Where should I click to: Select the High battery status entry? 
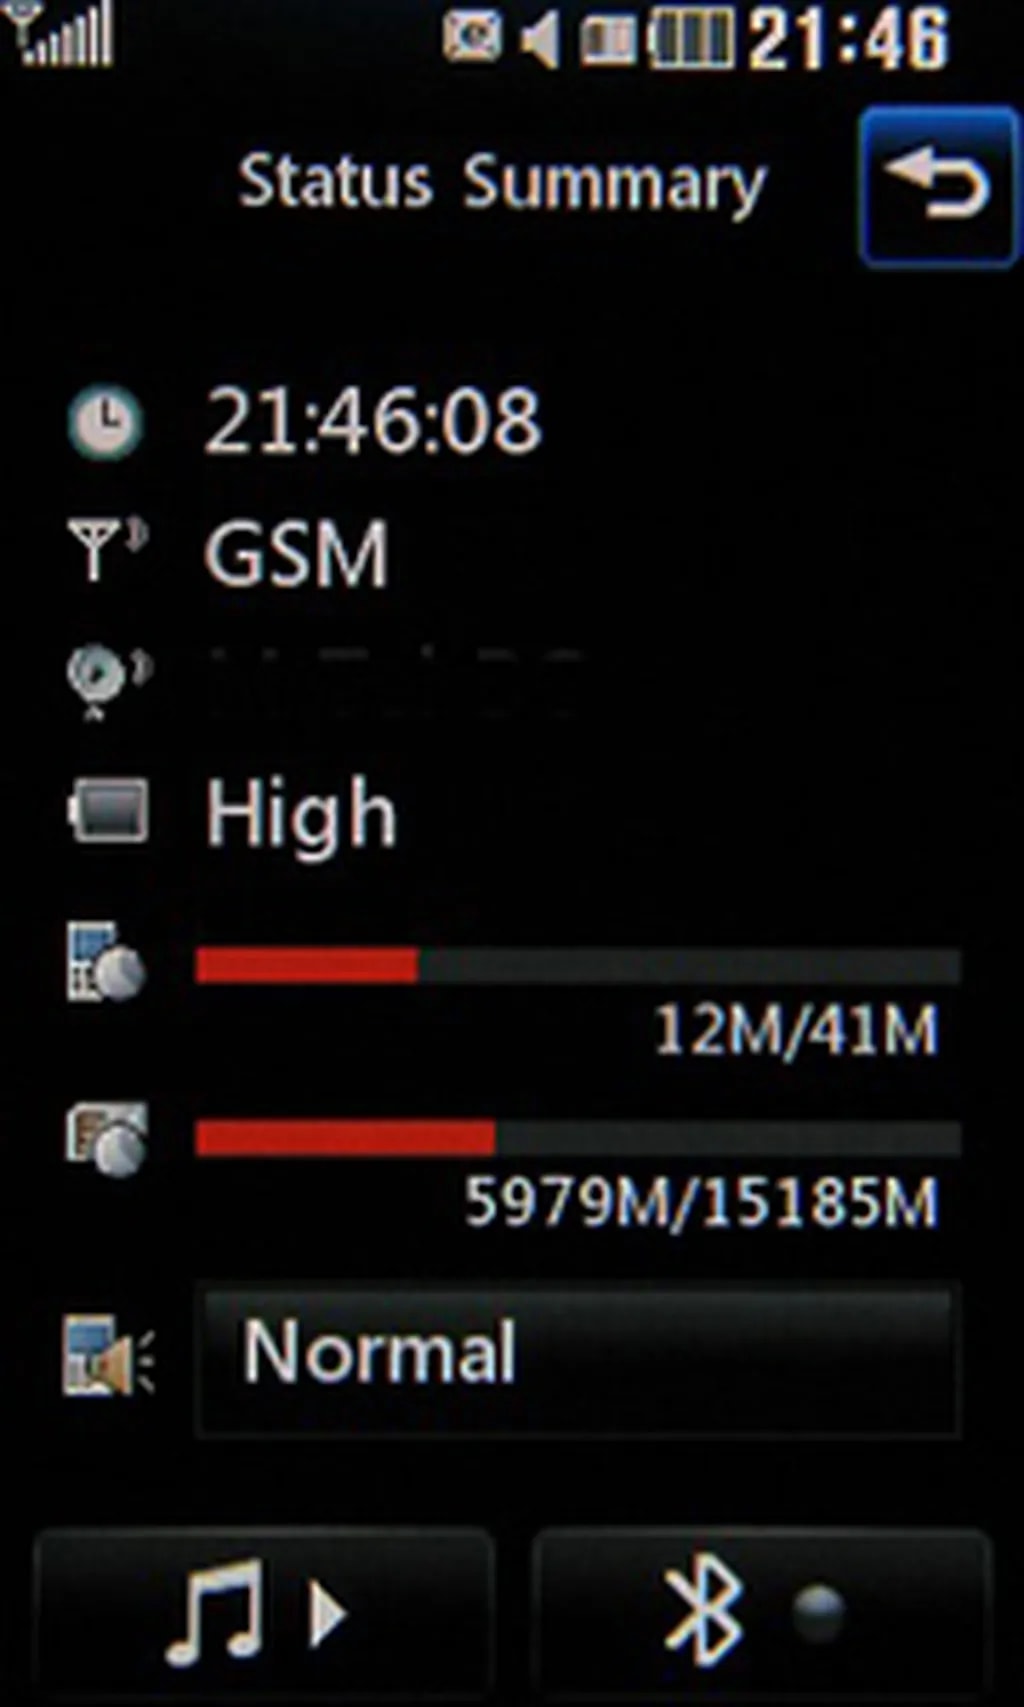pos(301,814)
